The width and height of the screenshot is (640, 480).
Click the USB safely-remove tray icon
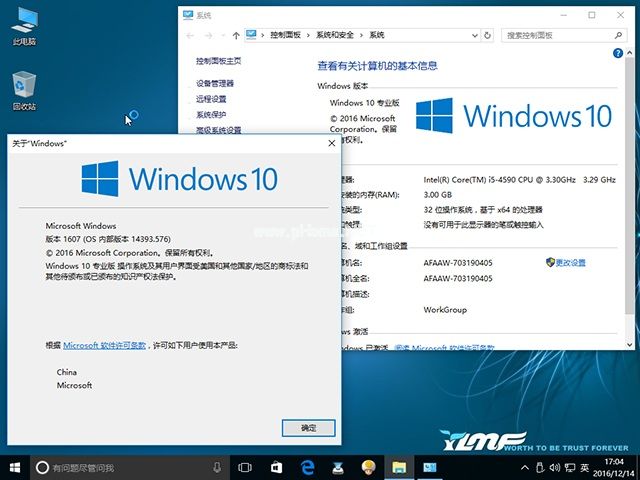pos(540,468)
